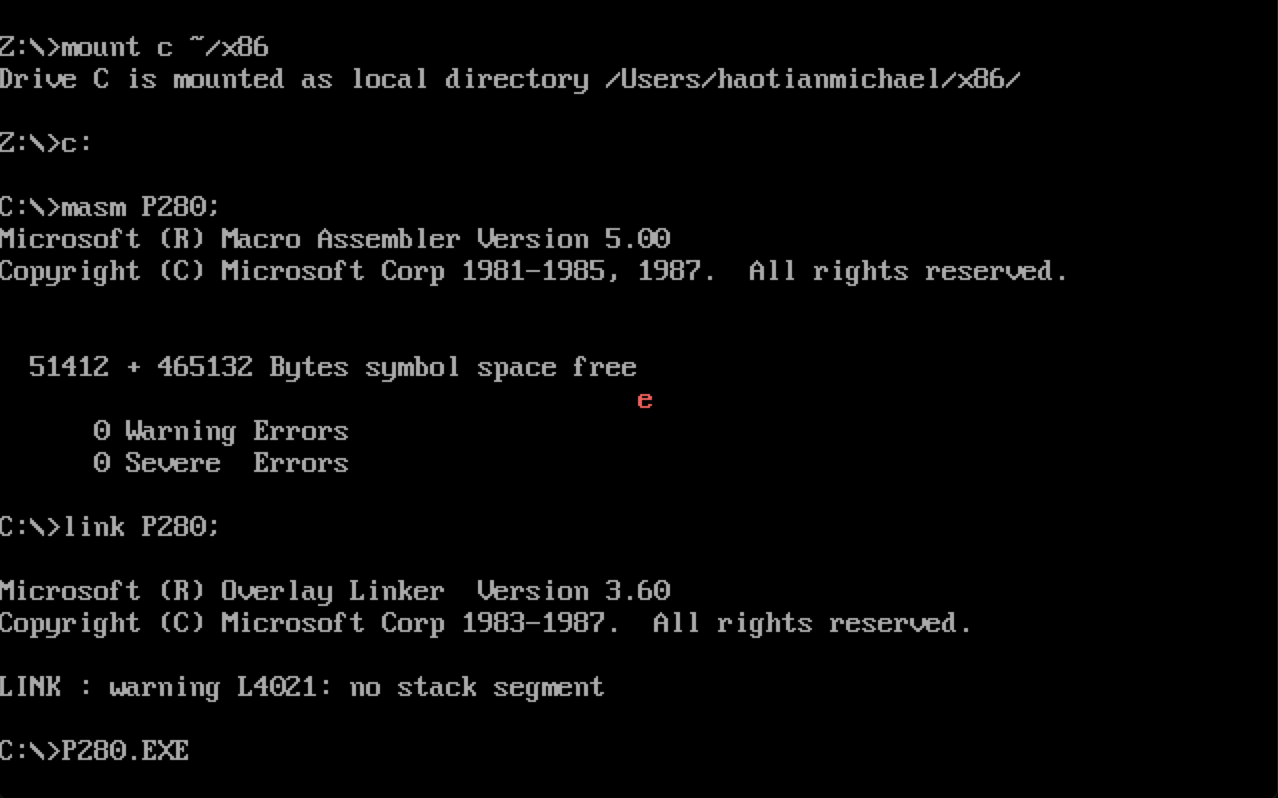1278x798 pixels.
Task: Click the red 'e' character
Action: [644, 400]
